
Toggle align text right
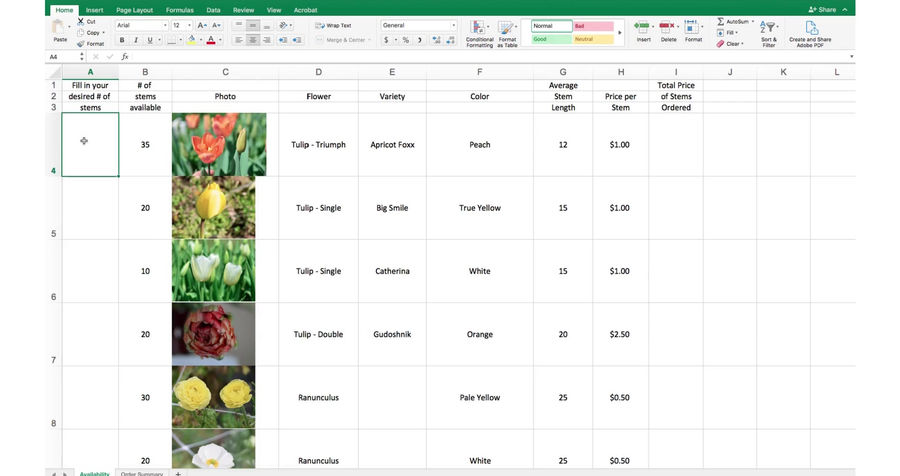[266, 40]
